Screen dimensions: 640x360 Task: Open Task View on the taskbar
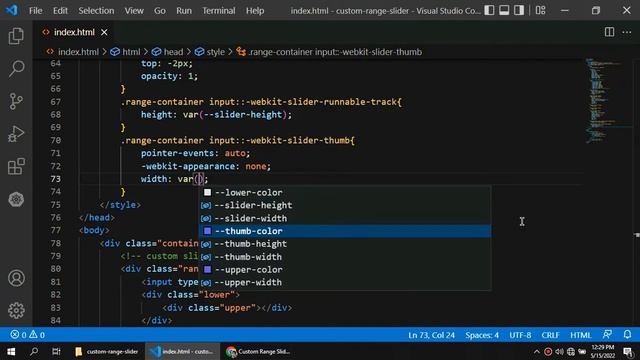[56, 351]
